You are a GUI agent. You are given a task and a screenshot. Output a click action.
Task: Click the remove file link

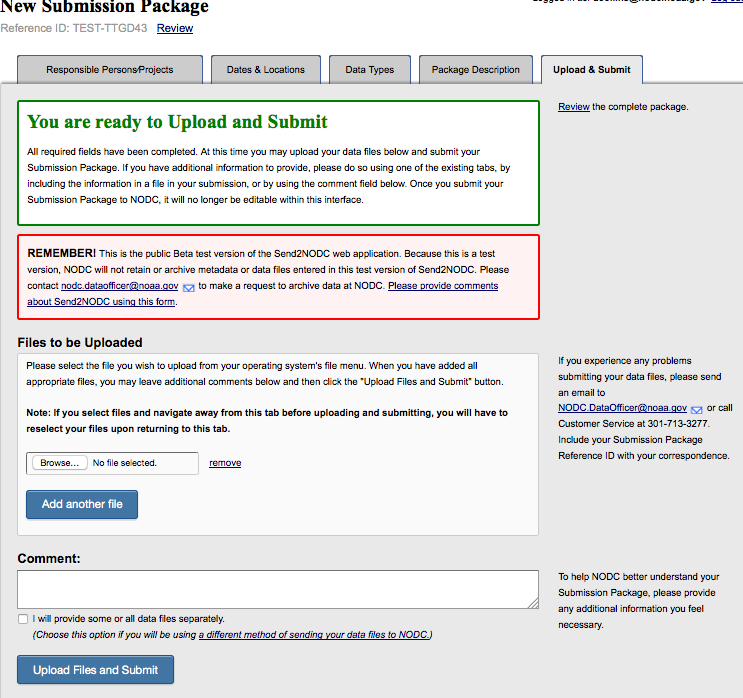coord(225,463)
